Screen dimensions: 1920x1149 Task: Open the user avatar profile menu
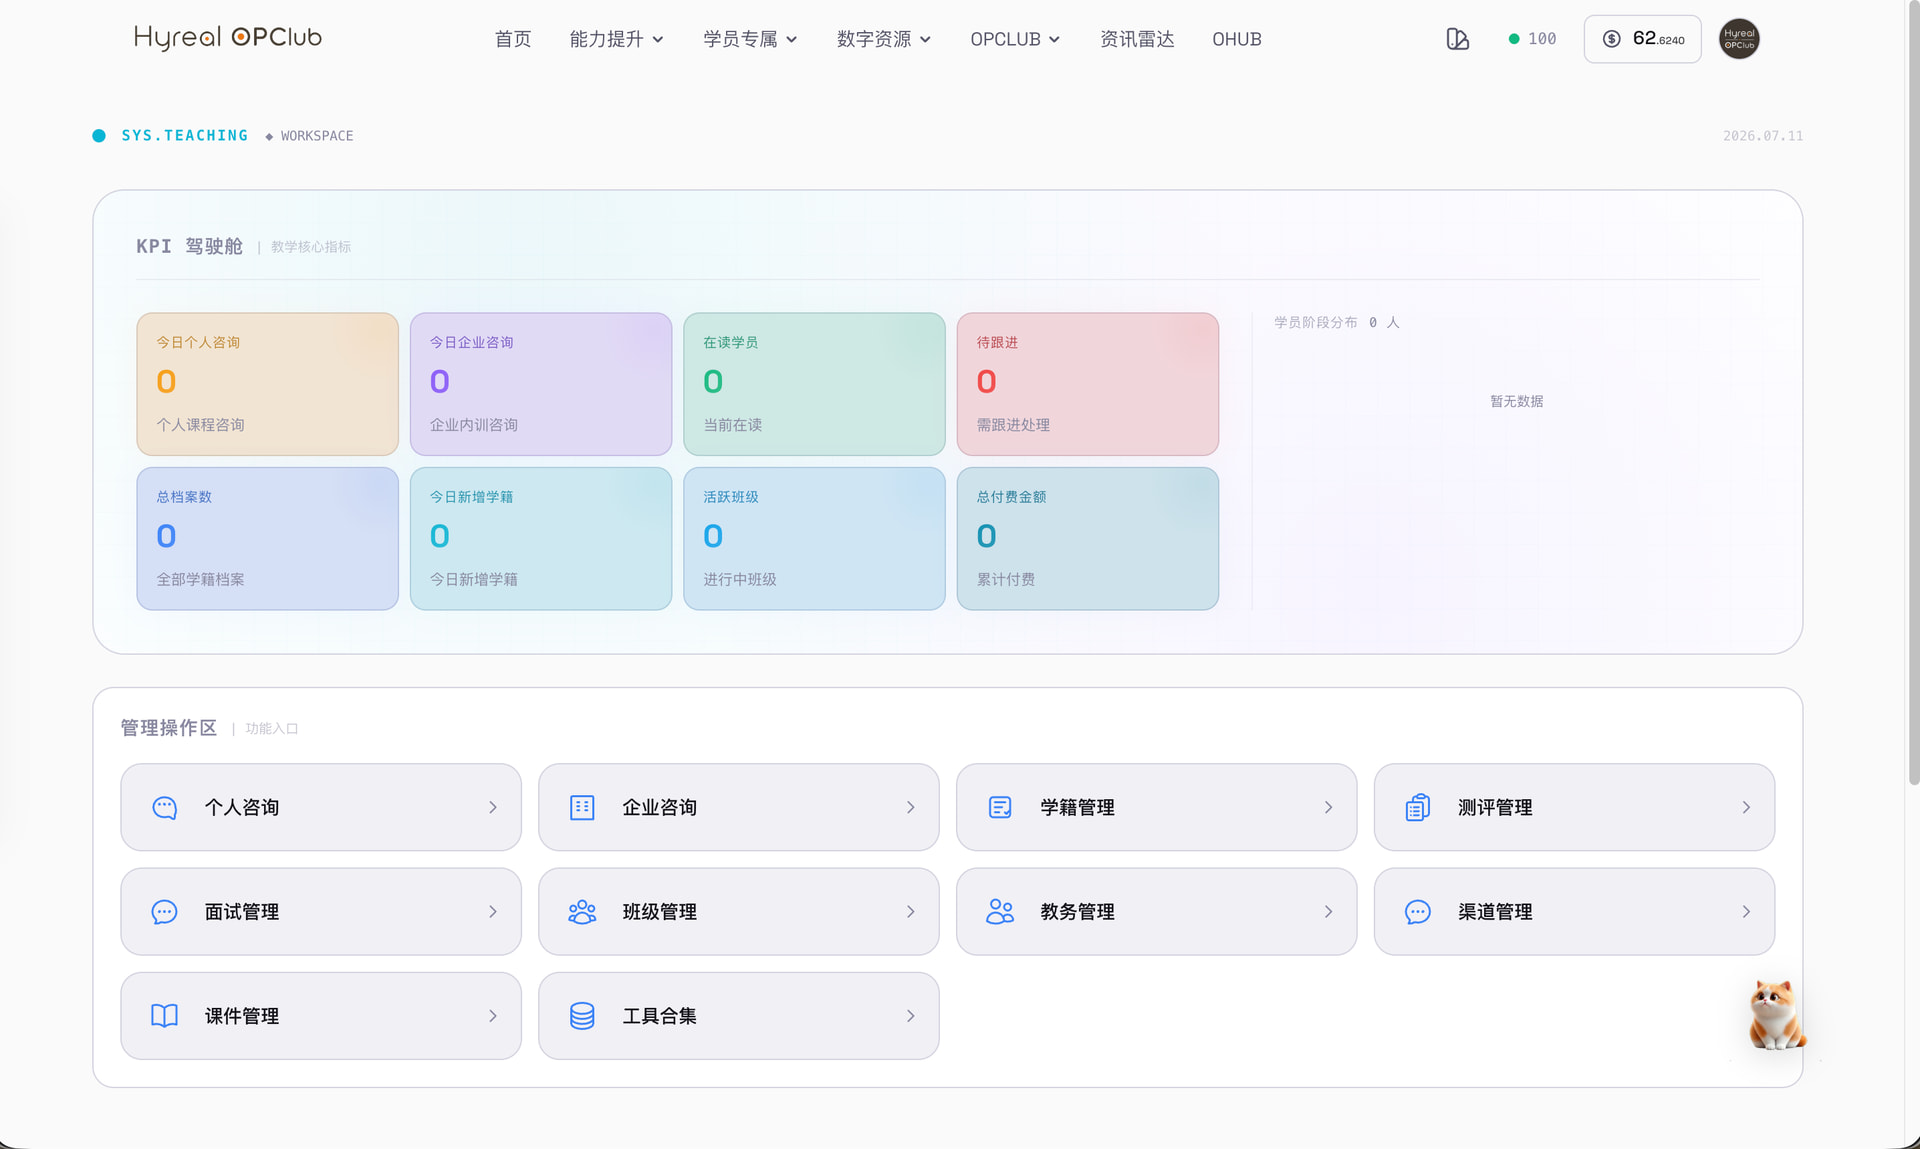pyautogui.click(x=1739, y=39)
